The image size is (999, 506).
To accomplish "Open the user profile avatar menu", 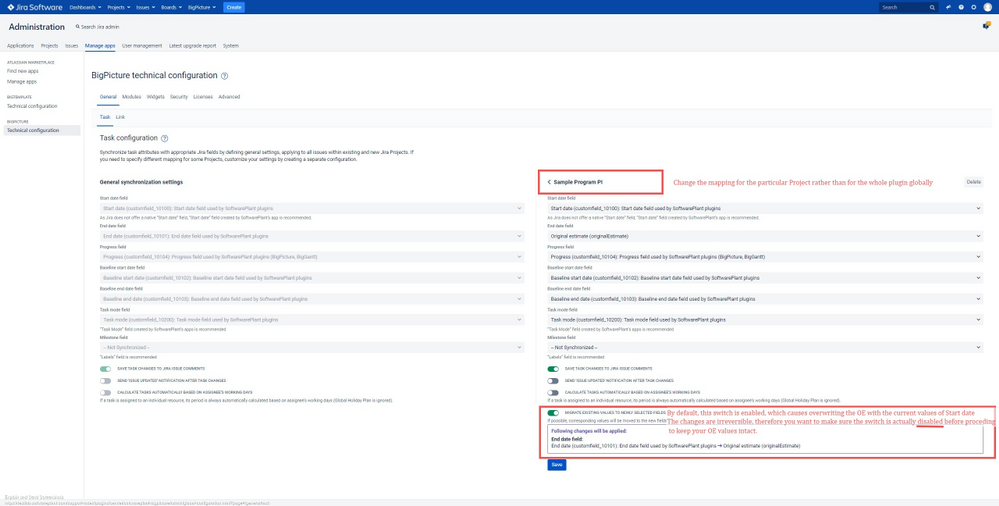I will tap(988, 7).
